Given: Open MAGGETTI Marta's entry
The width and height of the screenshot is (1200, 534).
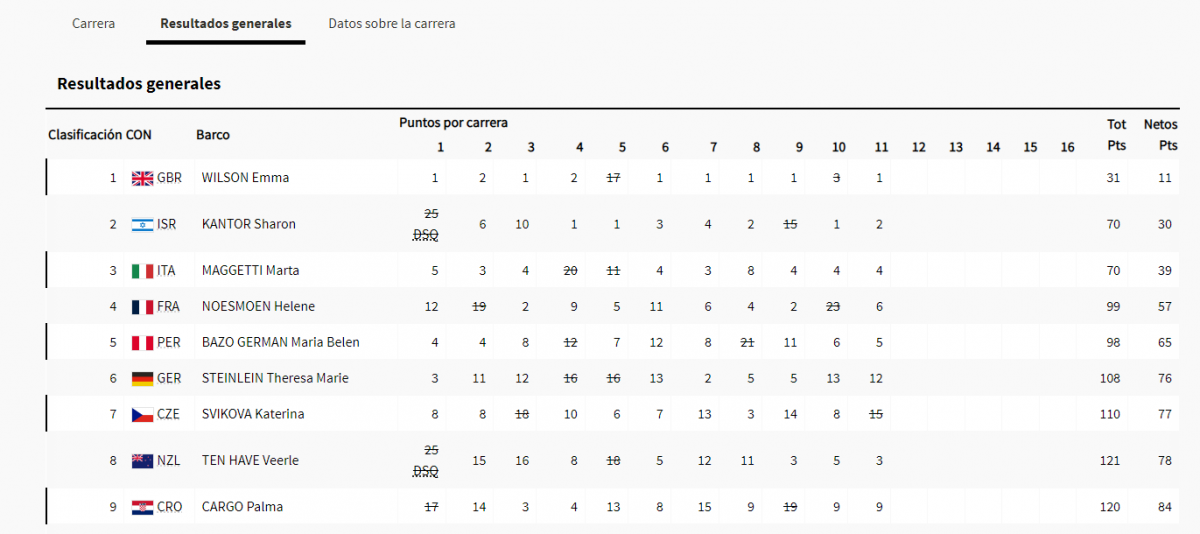Looking at the screenshot, I should click(x=250, y=270).
